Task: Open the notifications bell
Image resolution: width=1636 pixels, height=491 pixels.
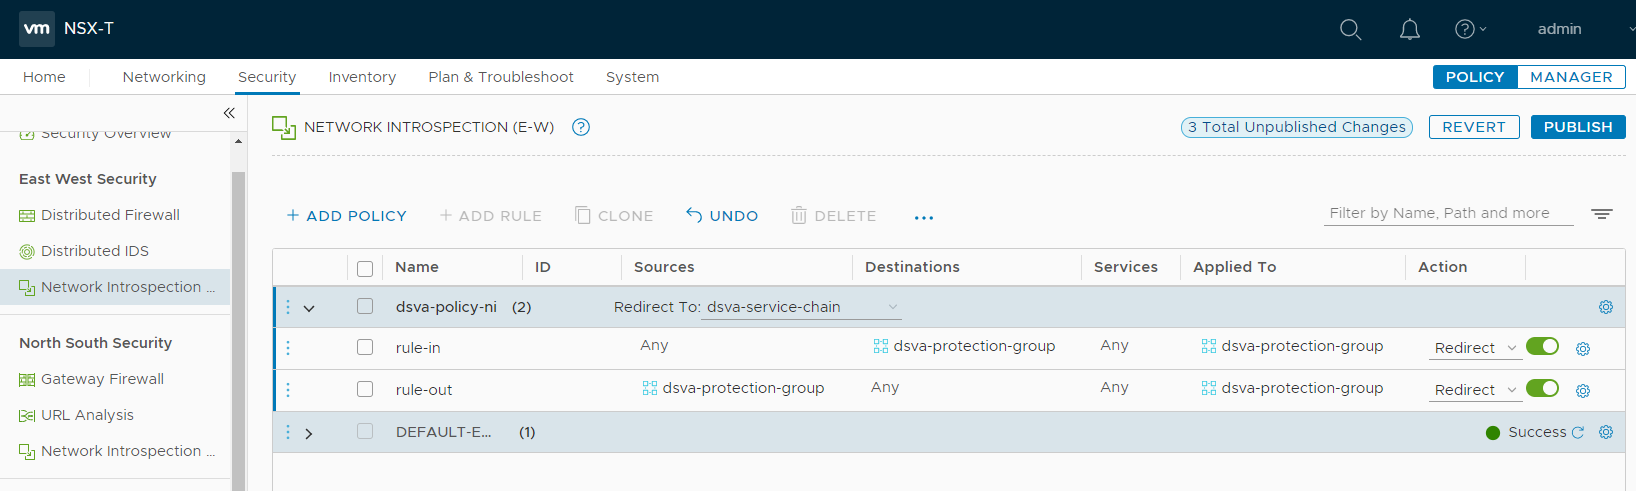Action: pos(1409,30)
